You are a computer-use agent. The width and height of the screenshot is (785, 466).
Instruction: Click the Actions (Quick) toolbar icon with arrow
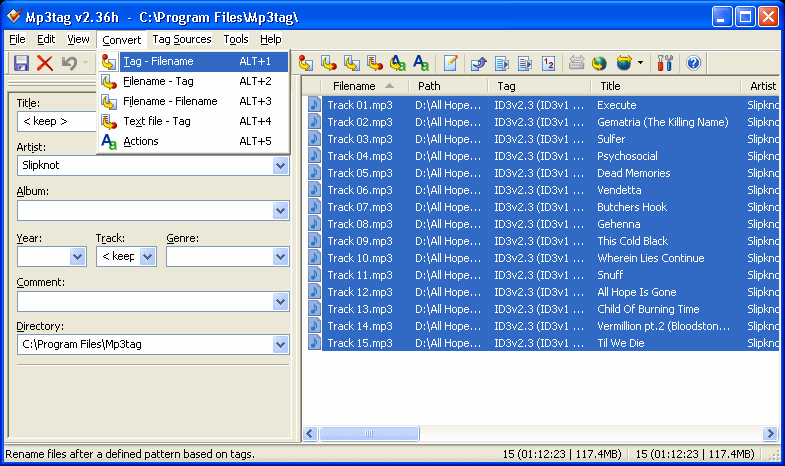pos(398,63)
